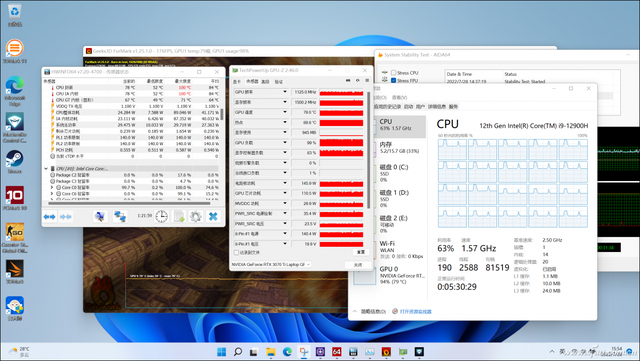
Task: Uncheck the Stress FPU checkbox
Action: pos(393,80)
